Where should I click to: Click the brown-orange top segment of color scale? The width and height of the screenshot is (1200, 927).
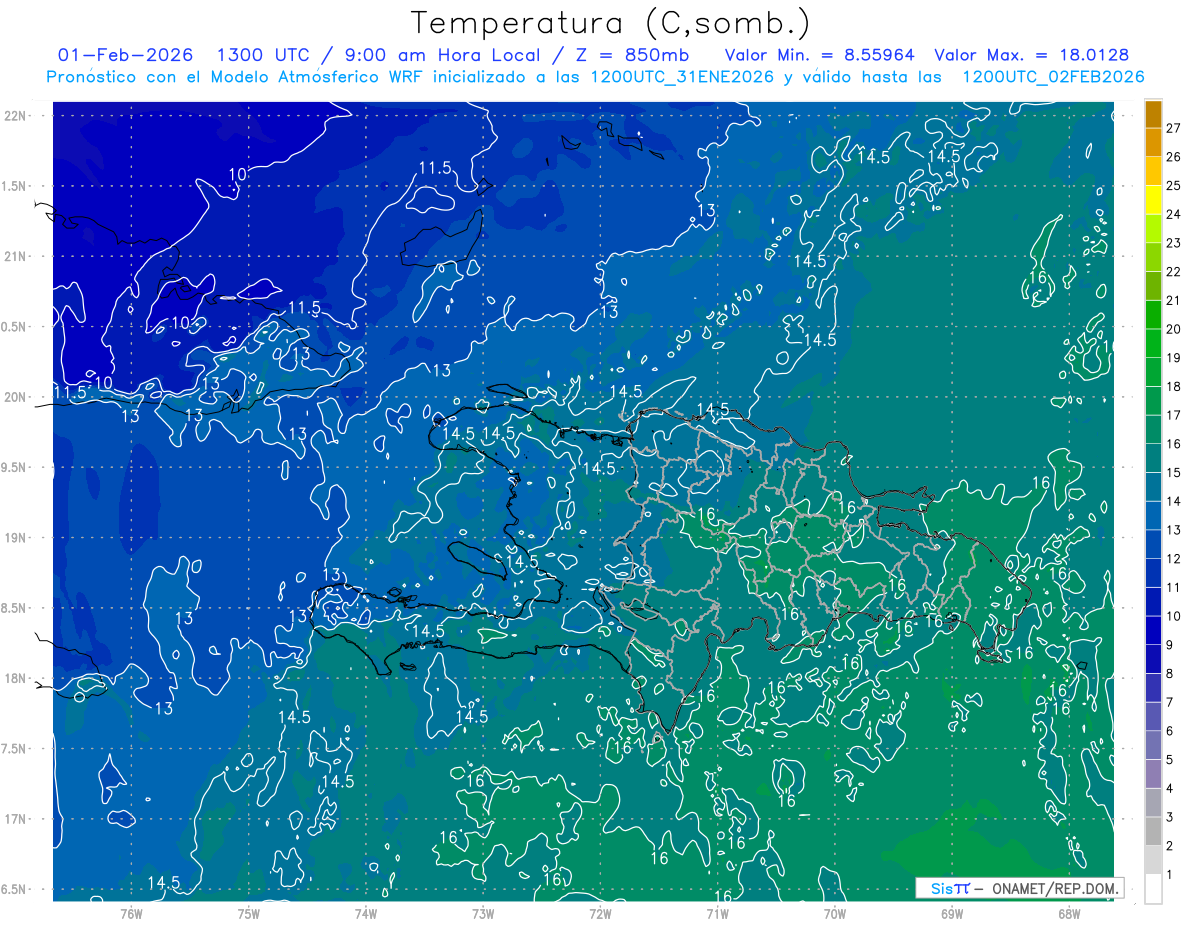tap(1153, 114)
